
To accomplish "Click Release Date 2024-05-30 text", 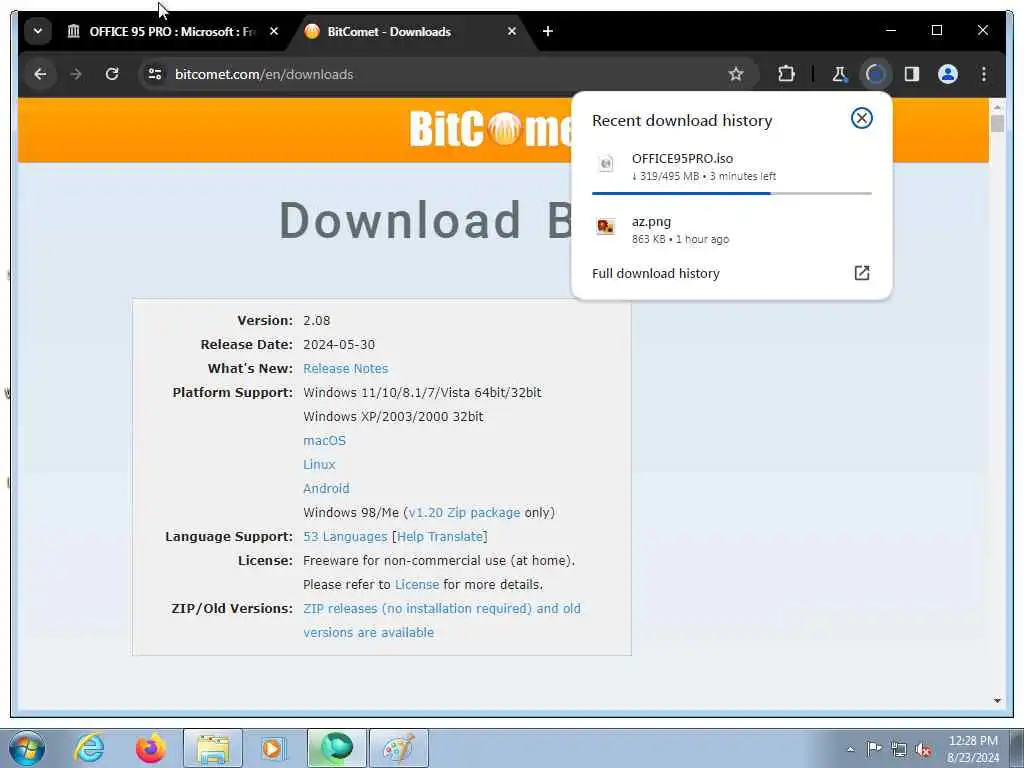I will (x=339, y=345).
